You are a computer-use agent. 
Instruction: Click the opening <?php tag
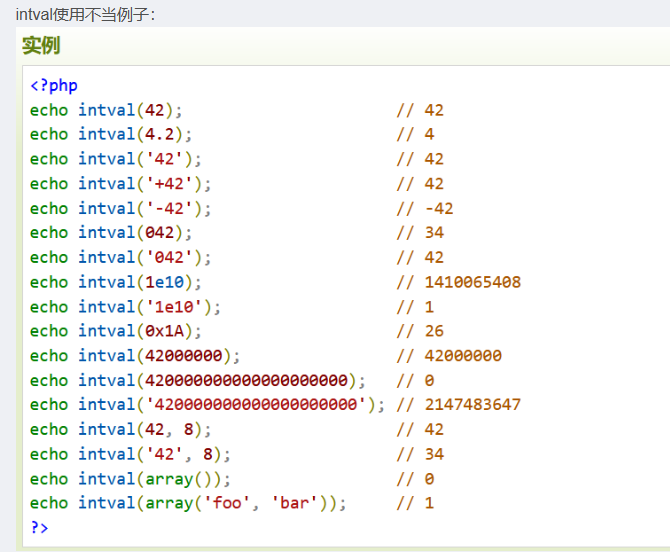53,85
